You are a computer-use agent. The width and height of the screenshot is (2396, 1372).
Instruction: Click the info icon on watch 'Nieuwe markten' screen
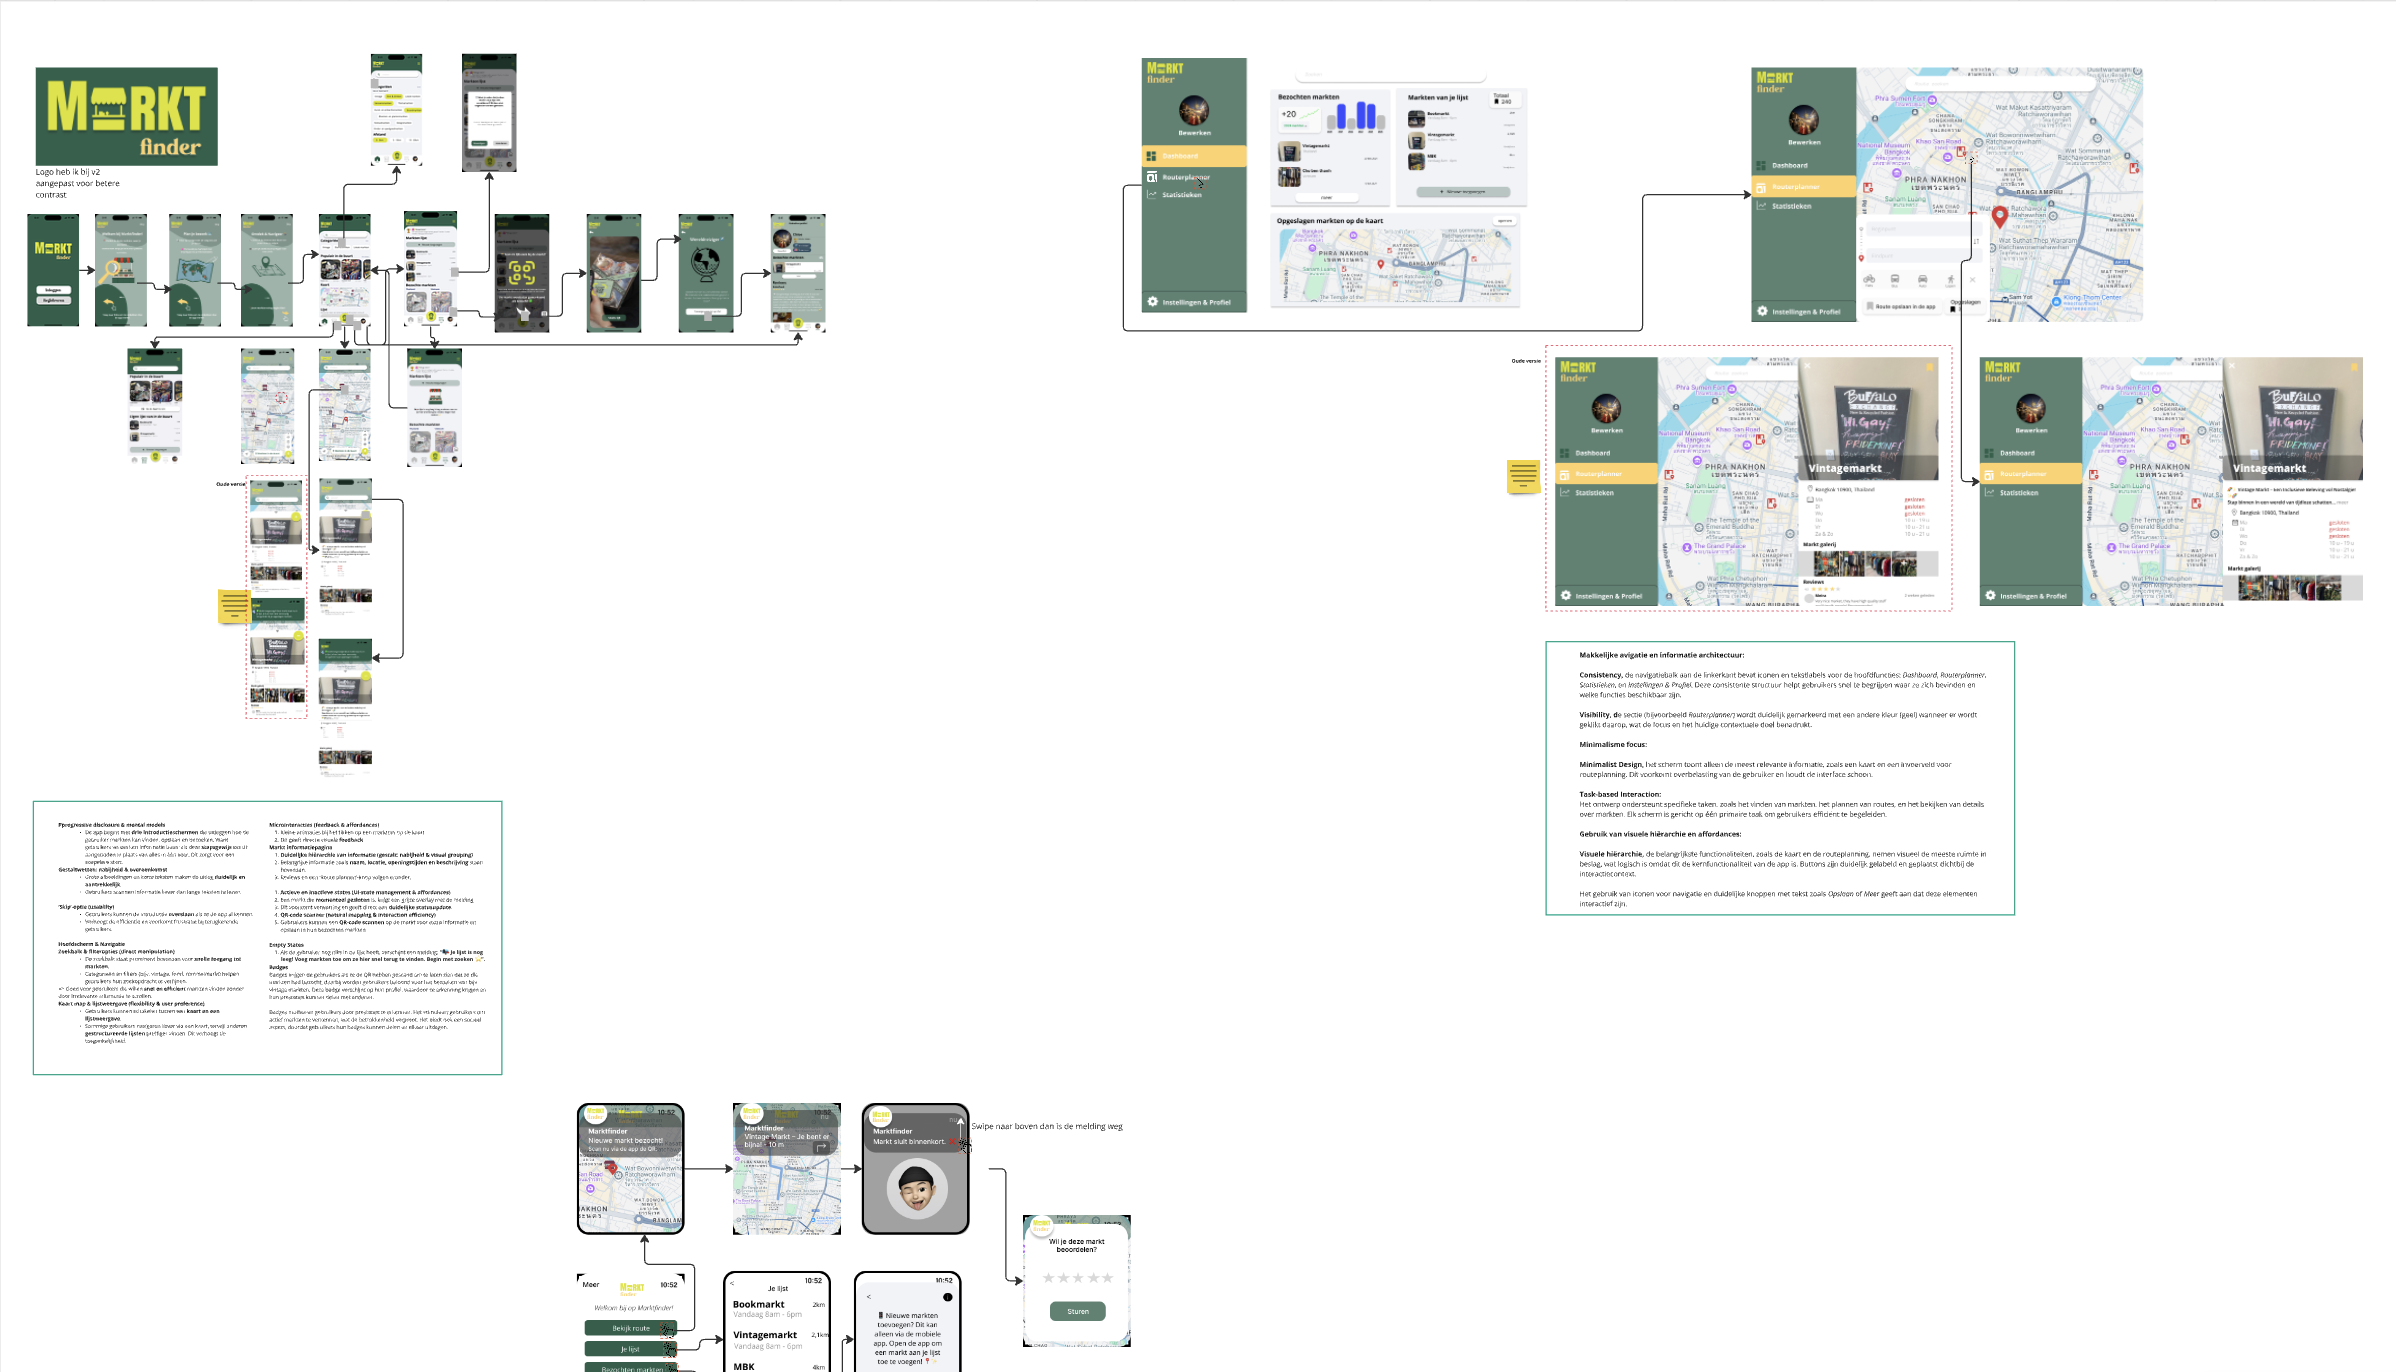(947, 1297)
